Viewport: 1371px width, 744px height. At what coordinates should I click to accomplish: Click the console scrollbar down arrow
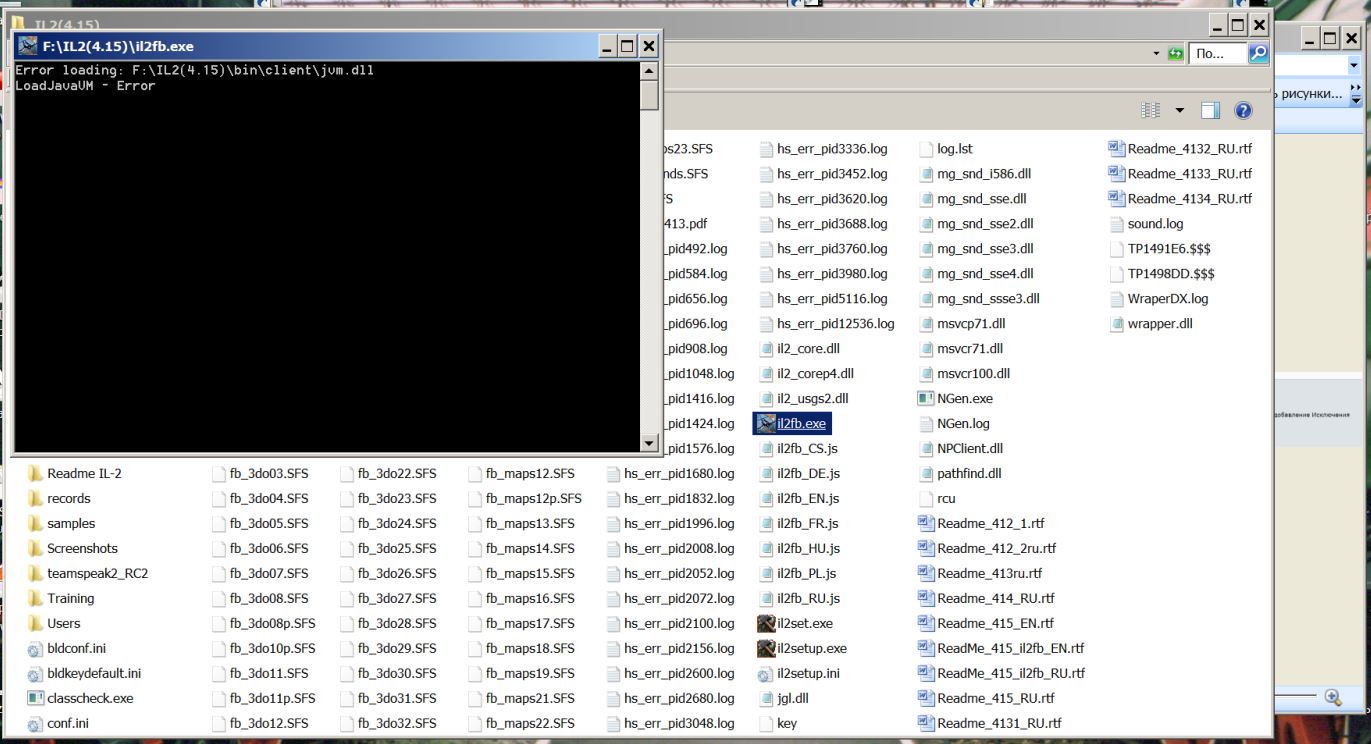point(649,443)
